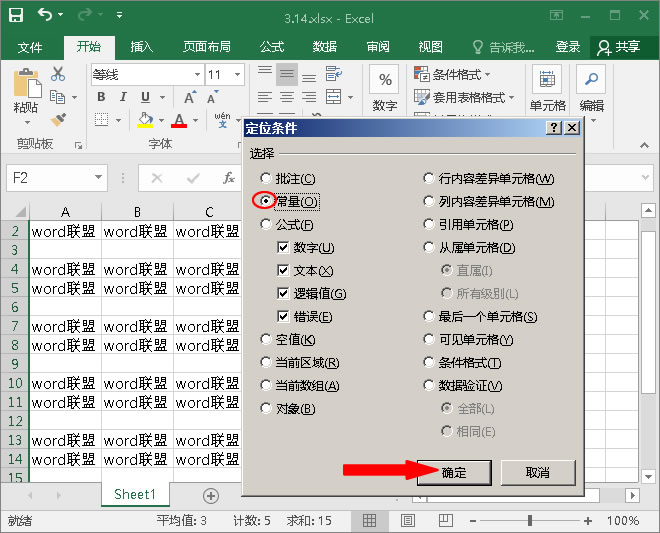Click the 告诉我 search box
Image resolution: width=660 pixels, height=533 pixels.
point(503,47)
